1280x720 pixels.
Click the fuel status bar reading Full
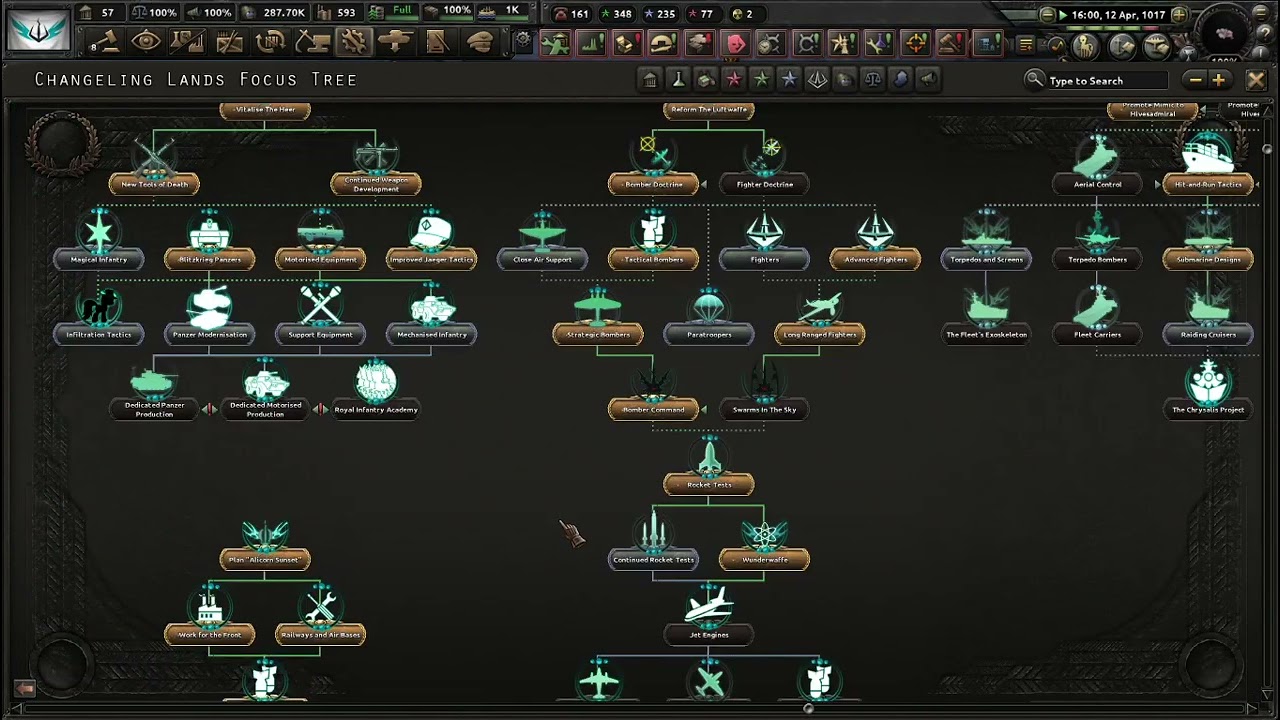[x=391, y=11]
